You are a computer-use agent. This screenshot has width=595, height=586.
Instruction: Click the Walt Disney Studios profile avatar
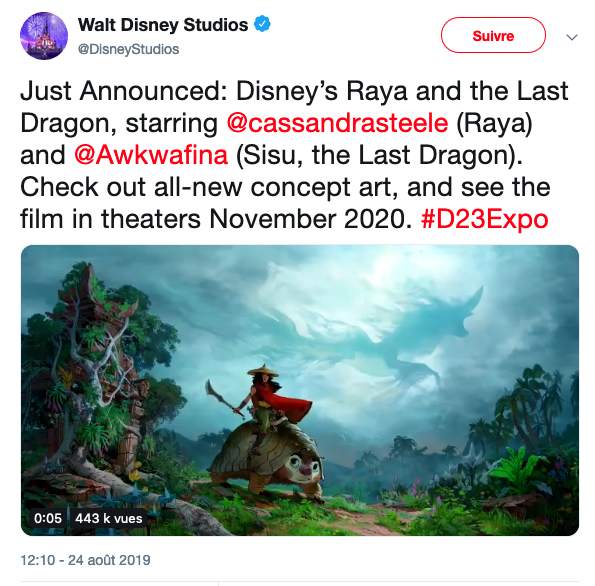pos(44,36)
